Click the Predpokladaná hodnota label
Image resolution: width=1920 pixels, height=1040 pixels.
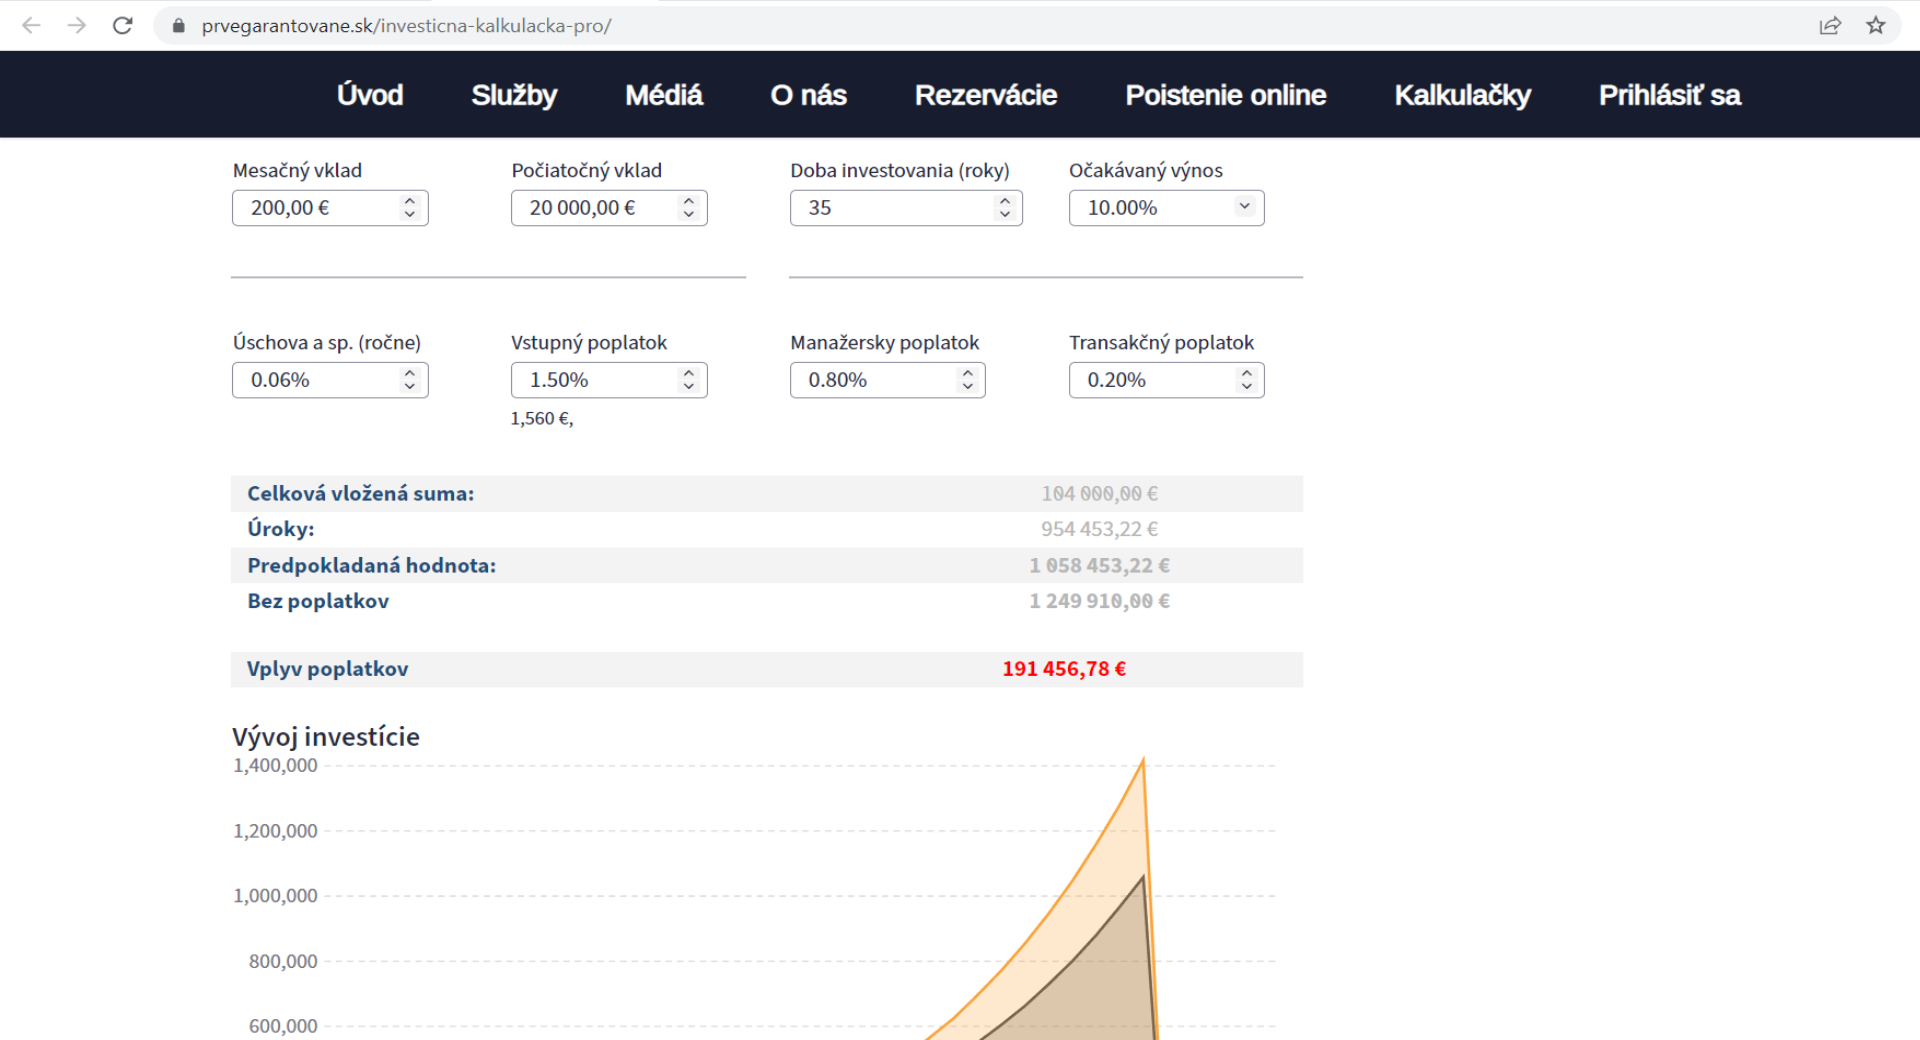tap(372, 566)
